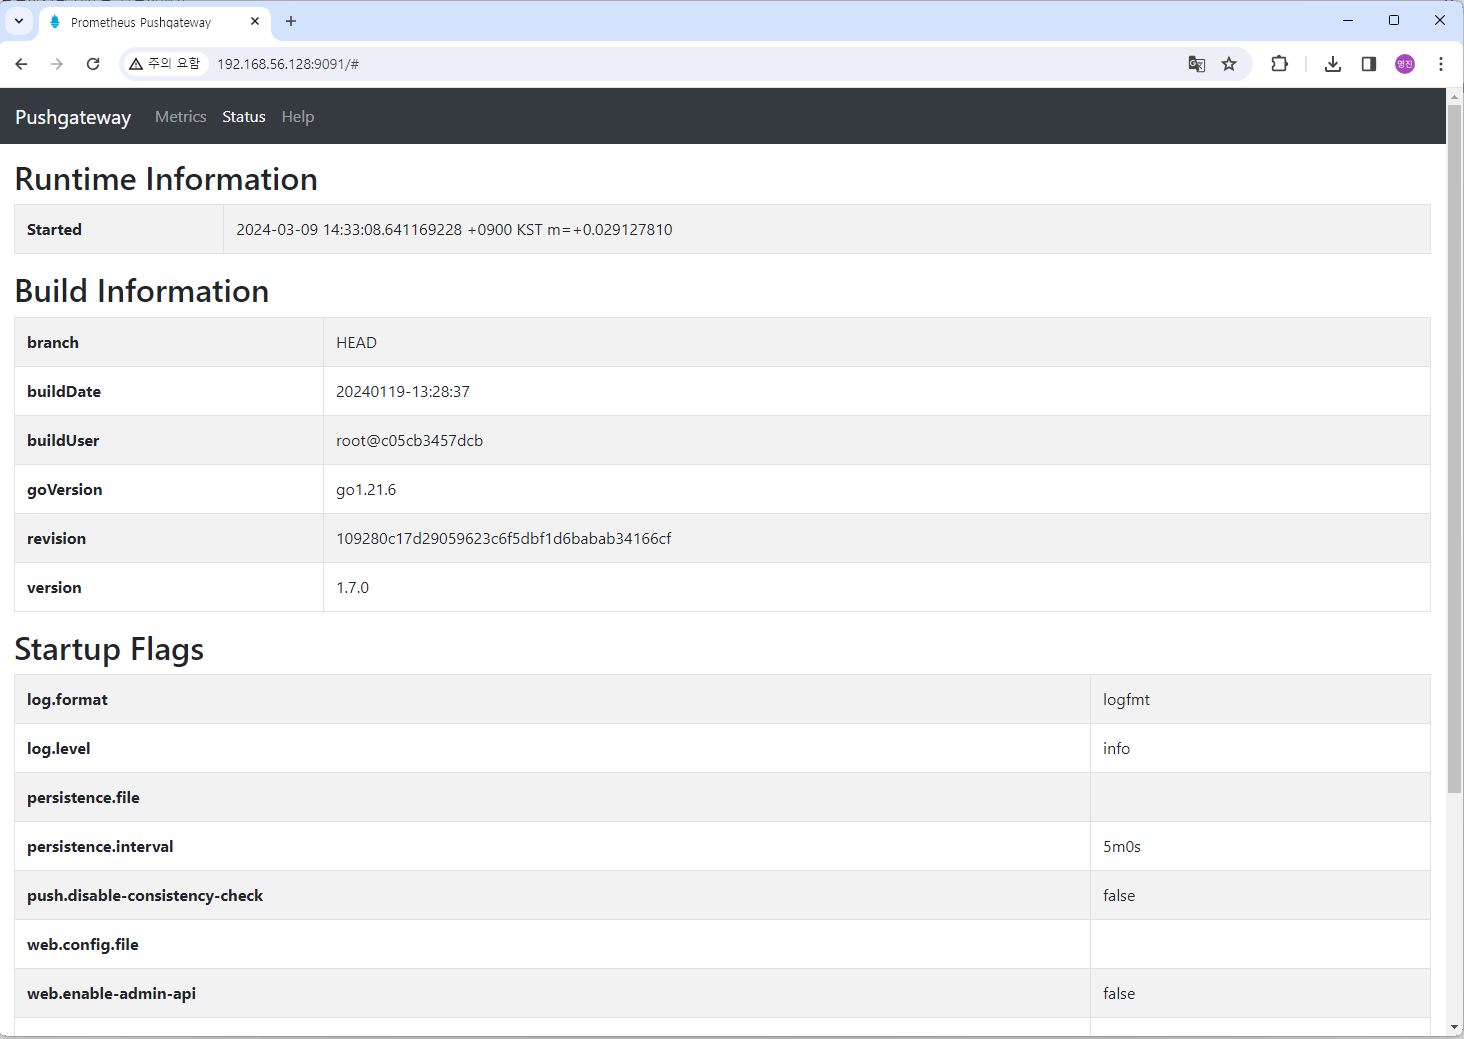Click the info log level value

click(1116, 749)
